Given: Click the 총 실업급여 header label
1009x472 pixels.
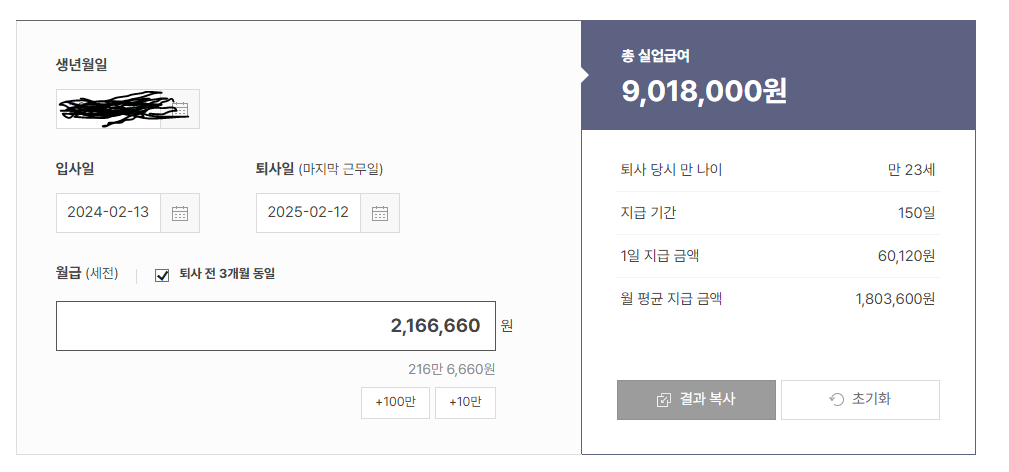Looking at the screenshot, I should tap(655, 55).
